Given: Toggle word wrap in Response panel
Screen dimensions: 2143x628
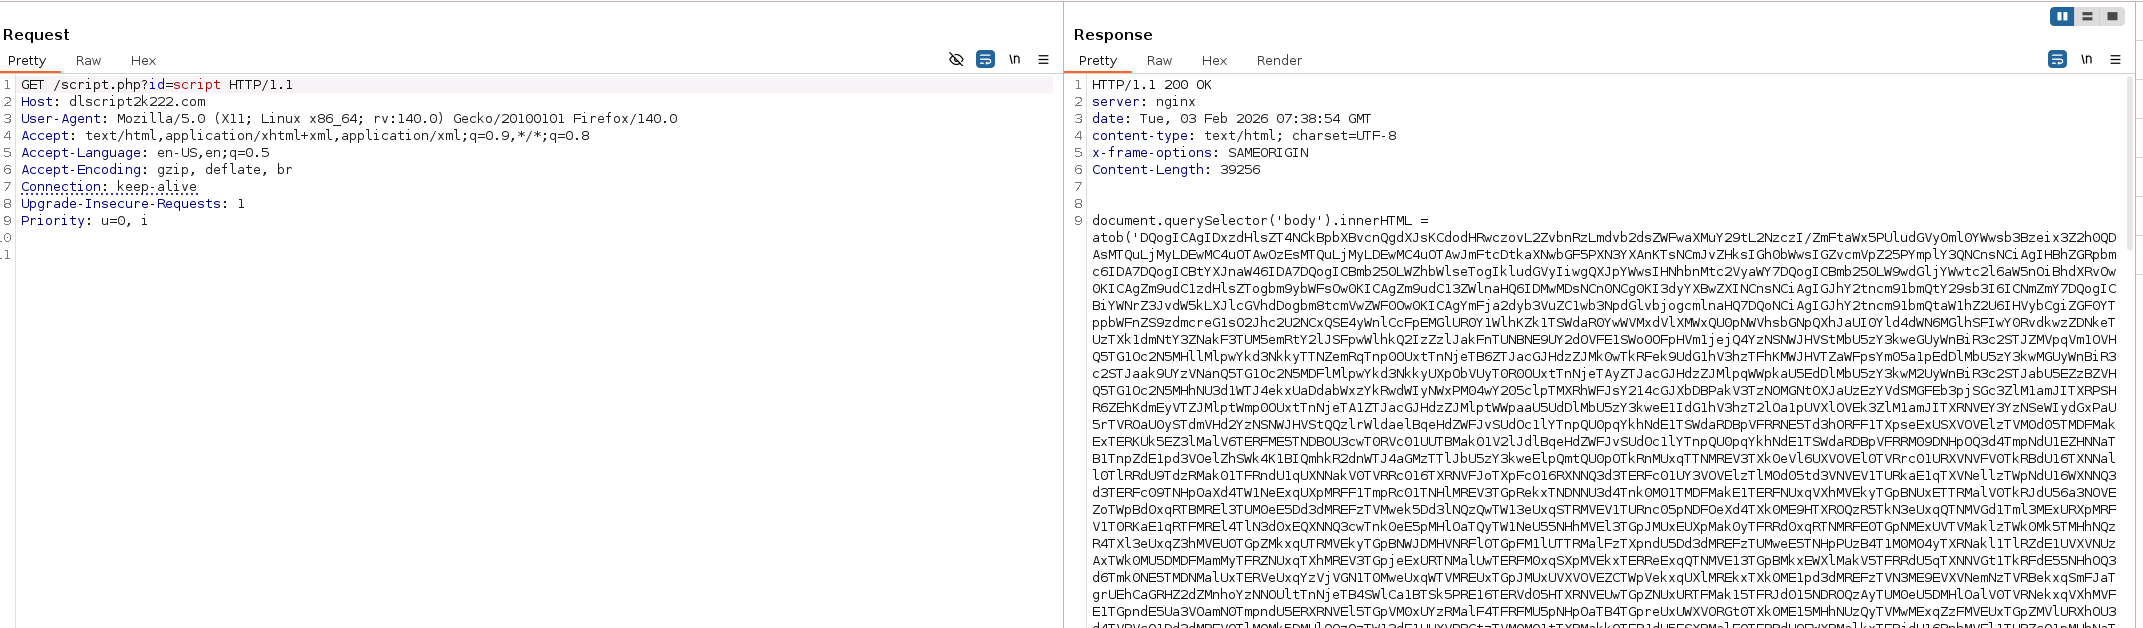Looking at the screenshot, I should pos(2057,60).
